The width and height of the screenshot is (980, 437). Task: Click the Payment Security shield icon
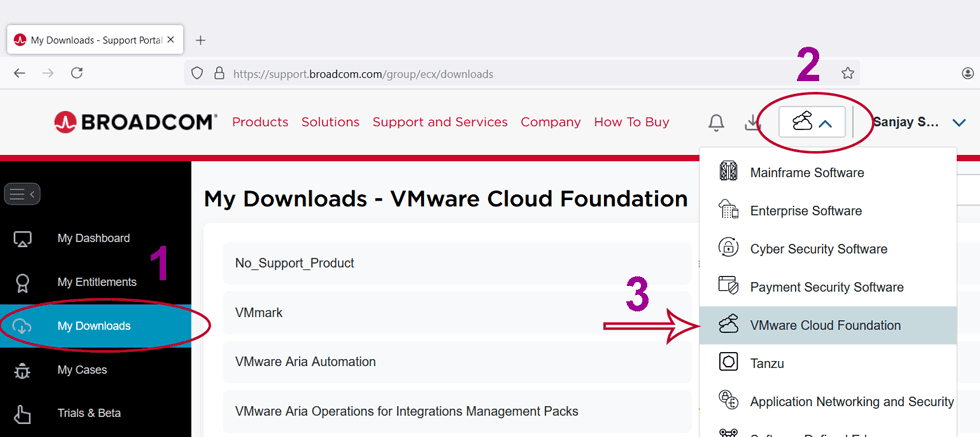(x=729, y=286)
